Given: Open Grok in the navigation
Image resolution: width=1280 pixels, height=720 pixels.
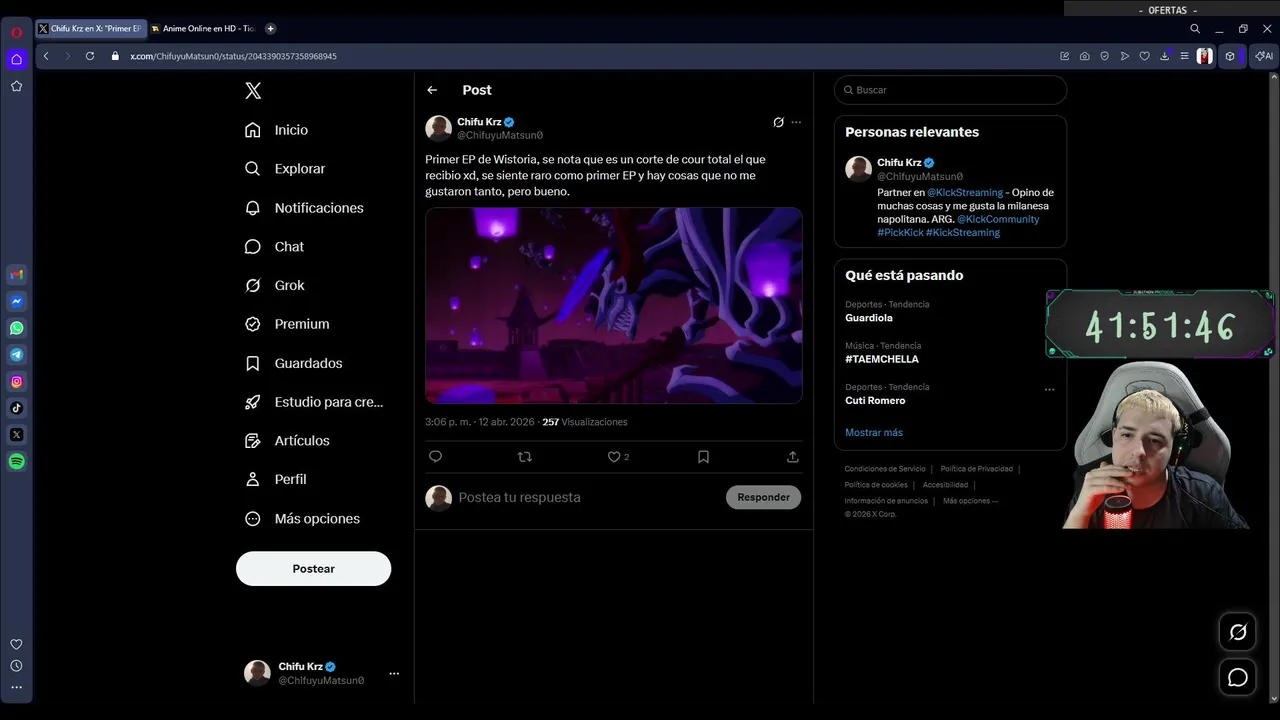Looking at the screenshot, I should pos(275,285).
